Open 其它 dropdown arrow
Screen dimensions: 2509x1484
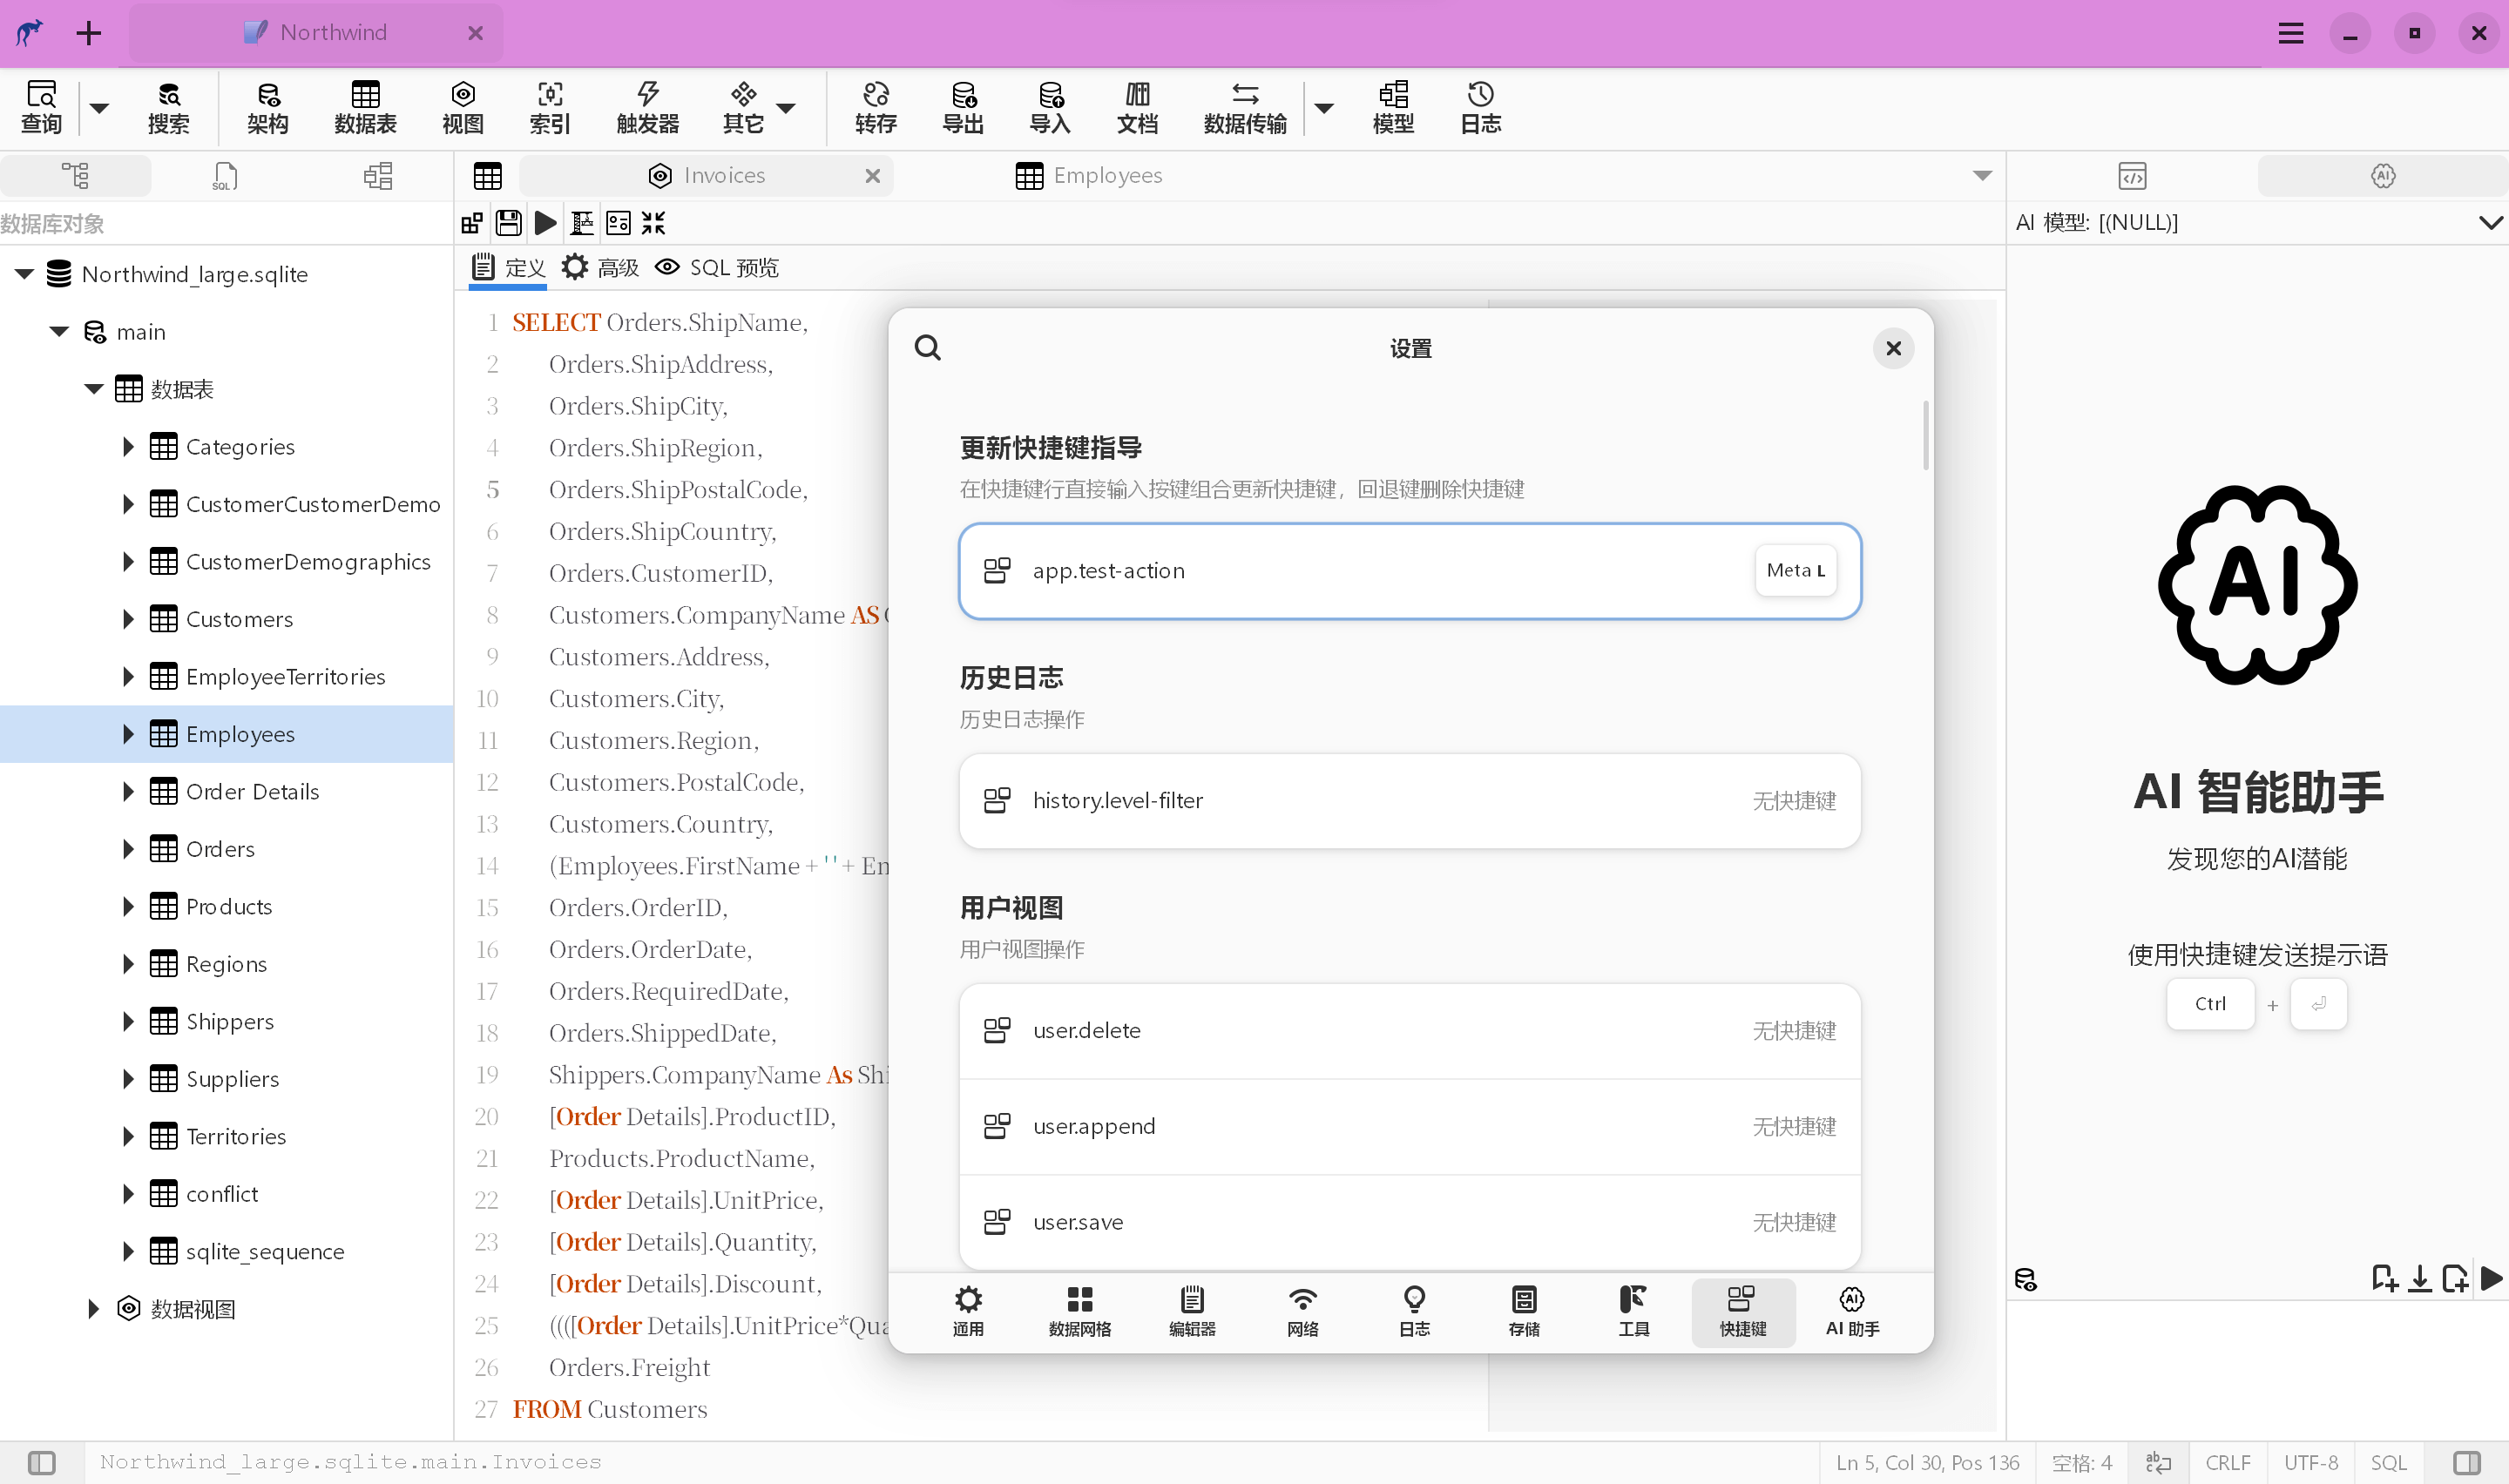[x=786, y=107]
